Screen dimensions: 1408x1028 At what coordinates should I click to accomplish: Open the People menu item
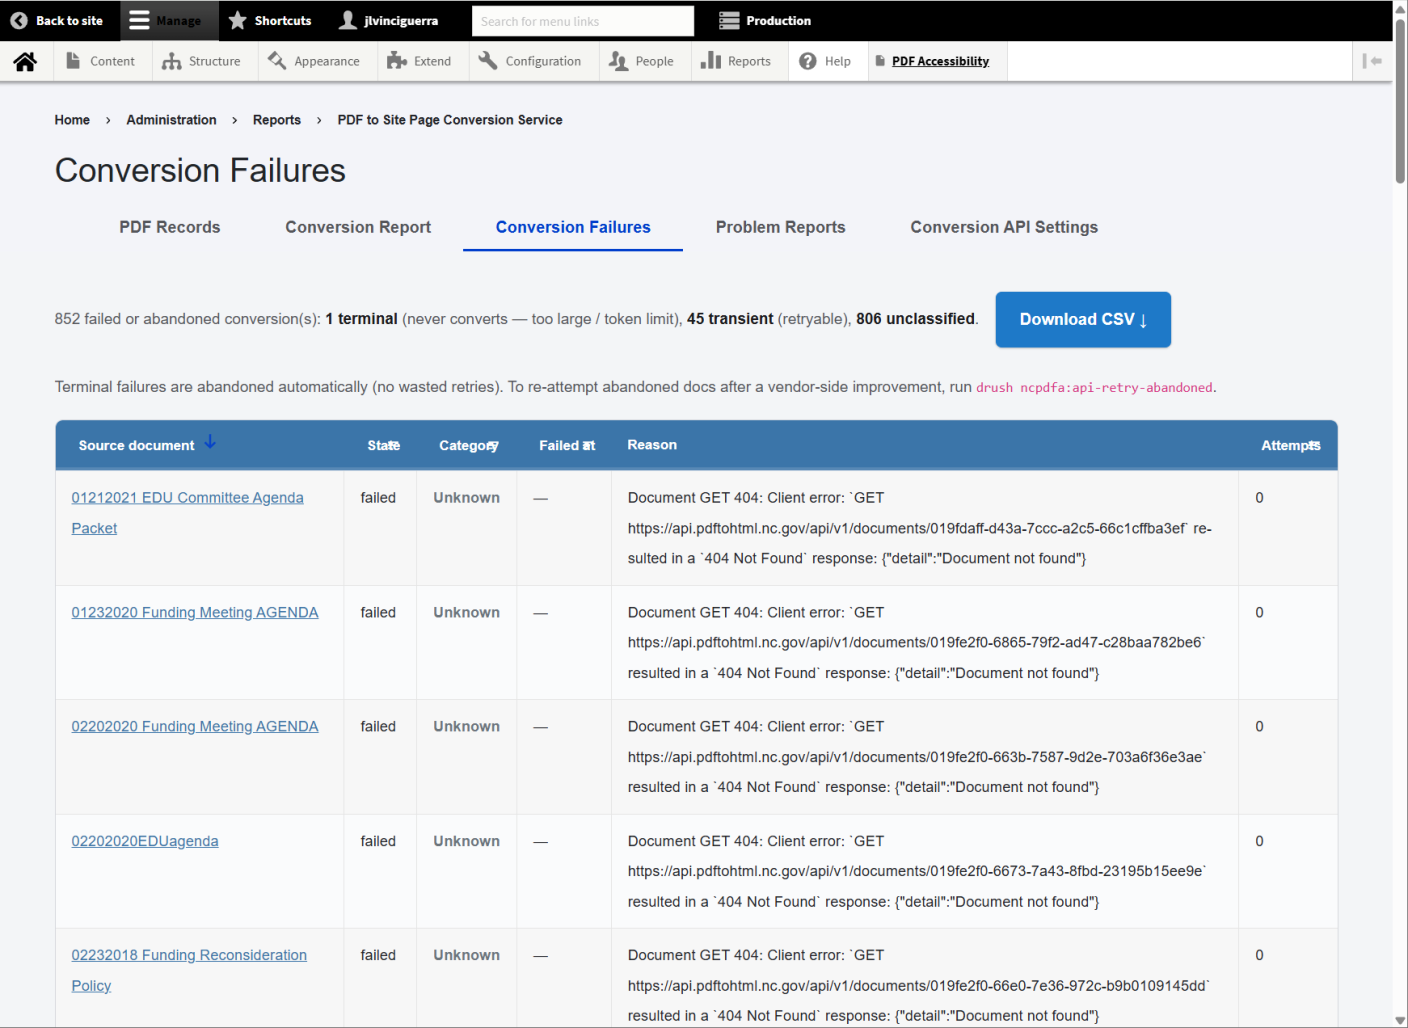[642, 61]
